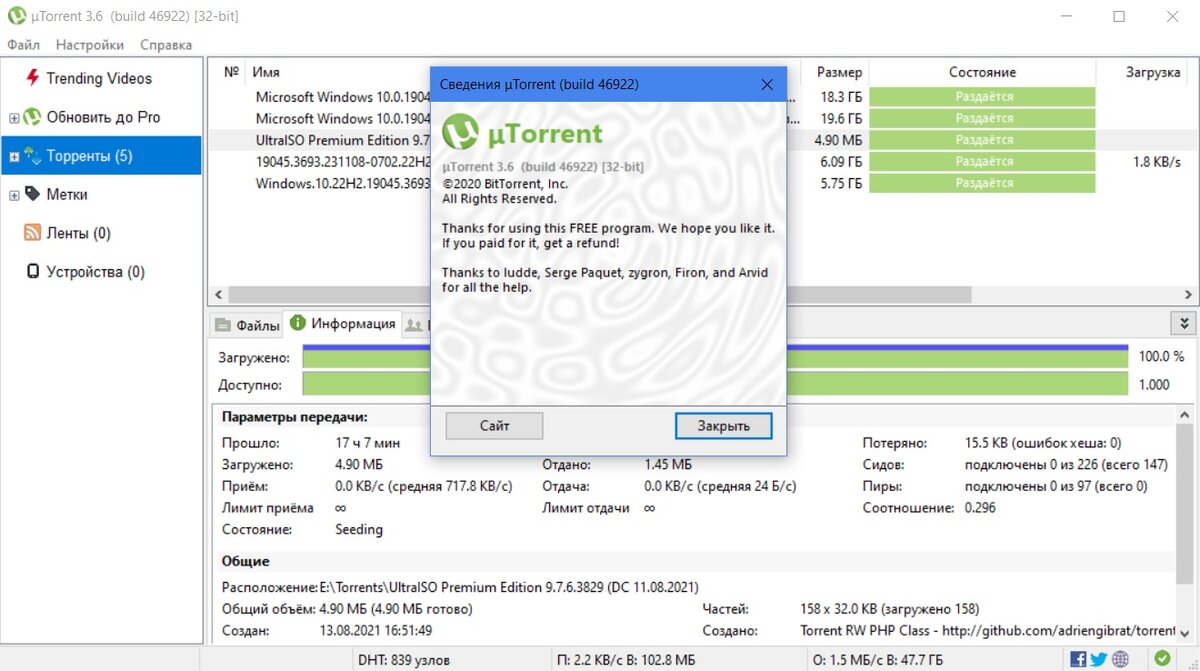The image size is (1200, 671).
Task: Click the Состояние value Seeding
Action: point(359,530)
